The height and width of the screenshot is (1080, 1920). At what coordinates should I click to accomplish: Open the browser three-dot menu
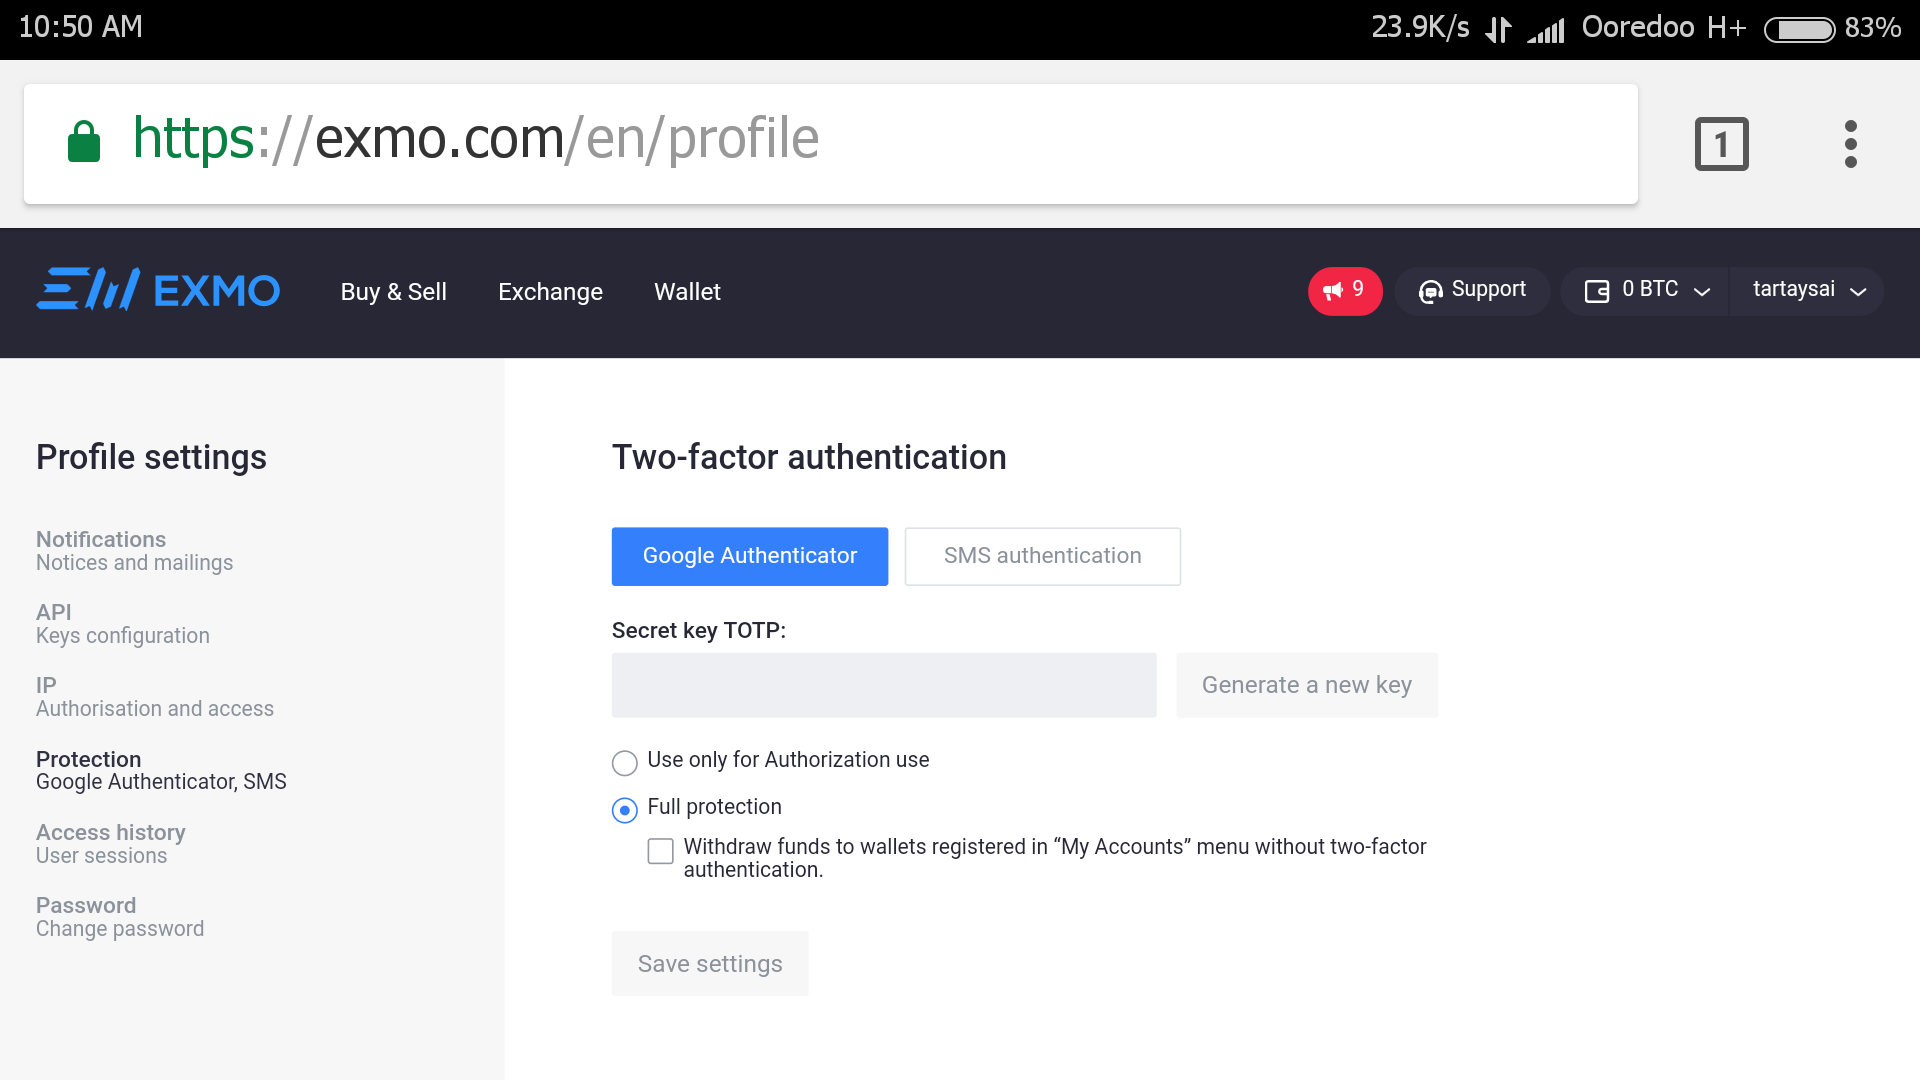[x=1850, y=144]
